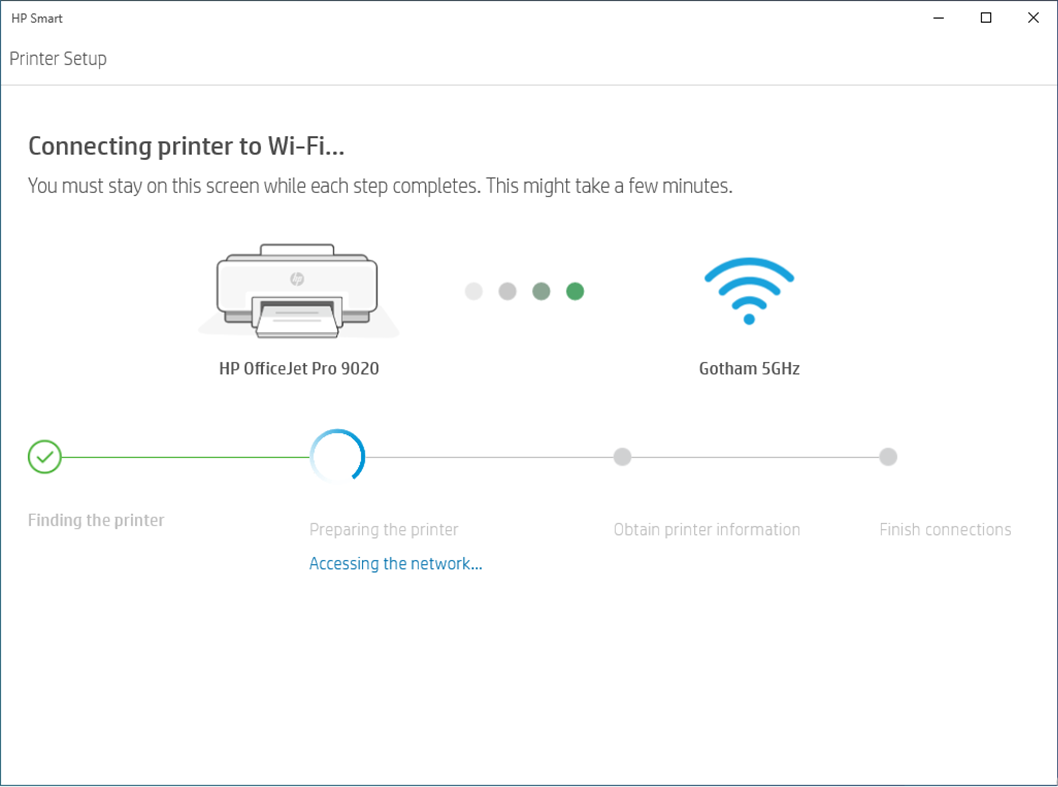Screen dimensions: 1058x787
Task: Click the HP OfficeJet Pro 9020 name label
Action: point(297,368)
